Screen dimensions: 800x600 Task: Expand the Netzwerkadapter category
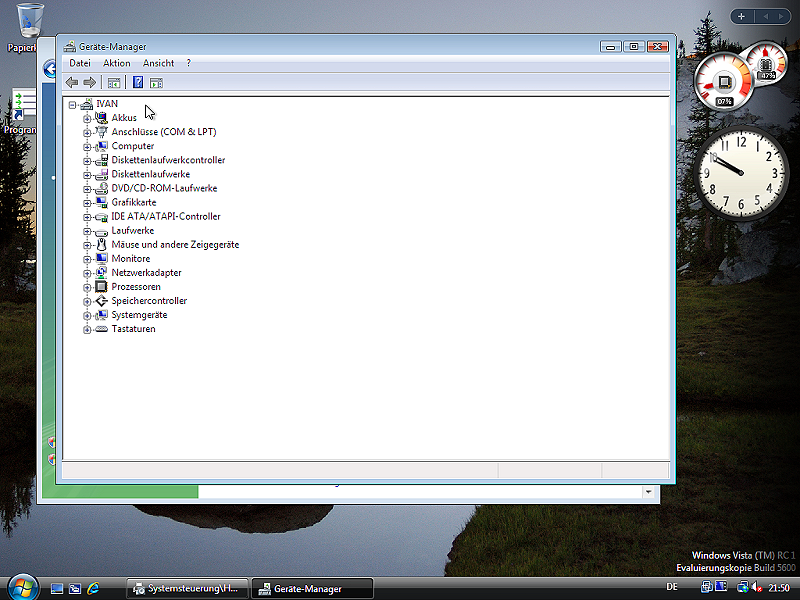[87, 273]
